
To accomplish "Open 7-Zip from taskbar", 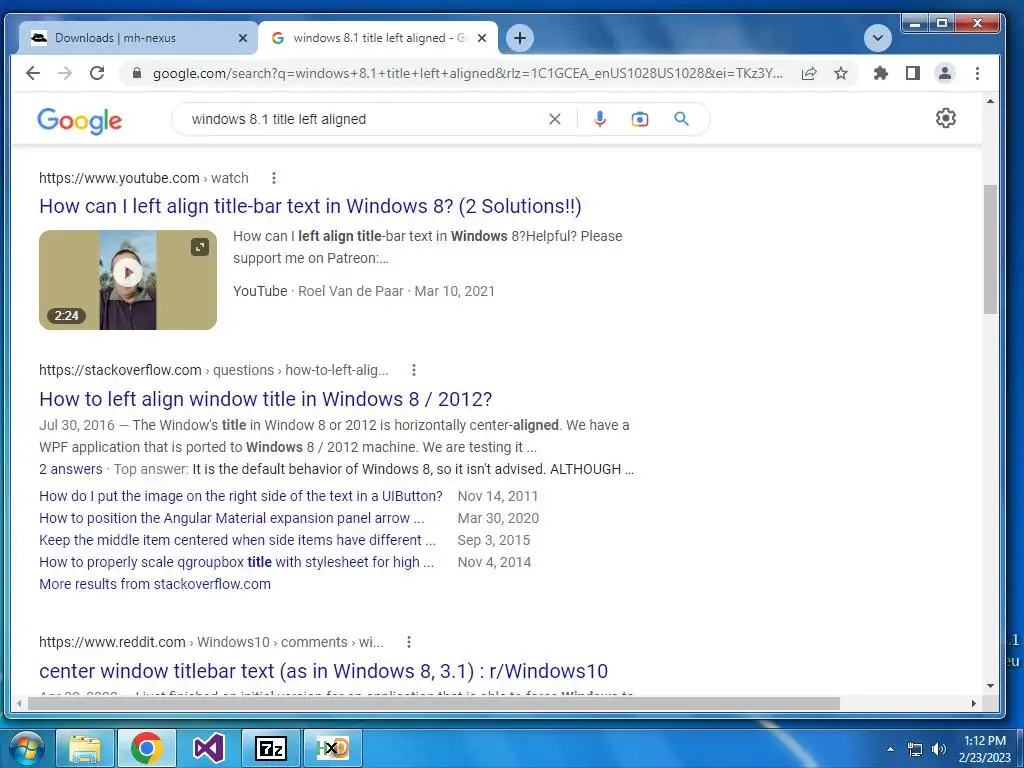I will (271, 748).
